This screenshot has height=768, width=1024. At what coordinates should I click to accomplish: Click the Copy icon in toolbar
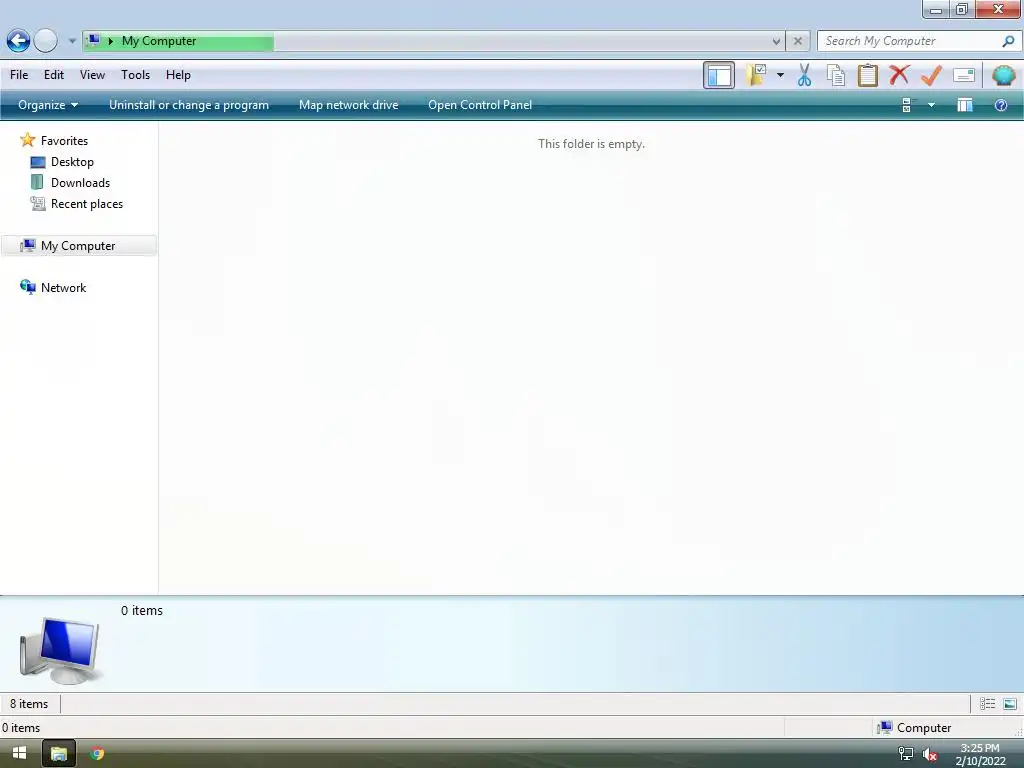point(836,75)
